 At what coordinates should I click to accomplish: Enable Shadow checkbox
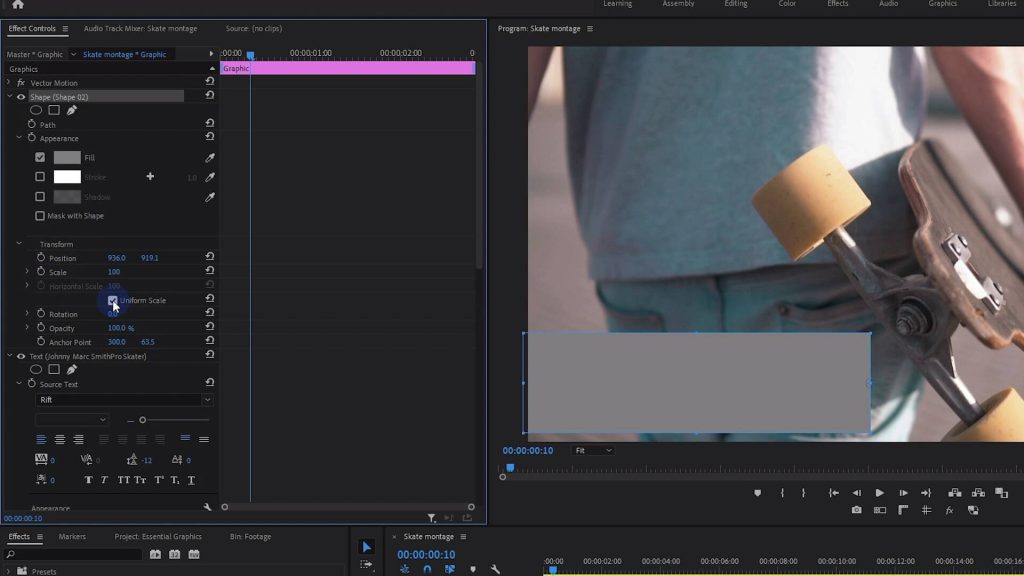click(40, 196)
